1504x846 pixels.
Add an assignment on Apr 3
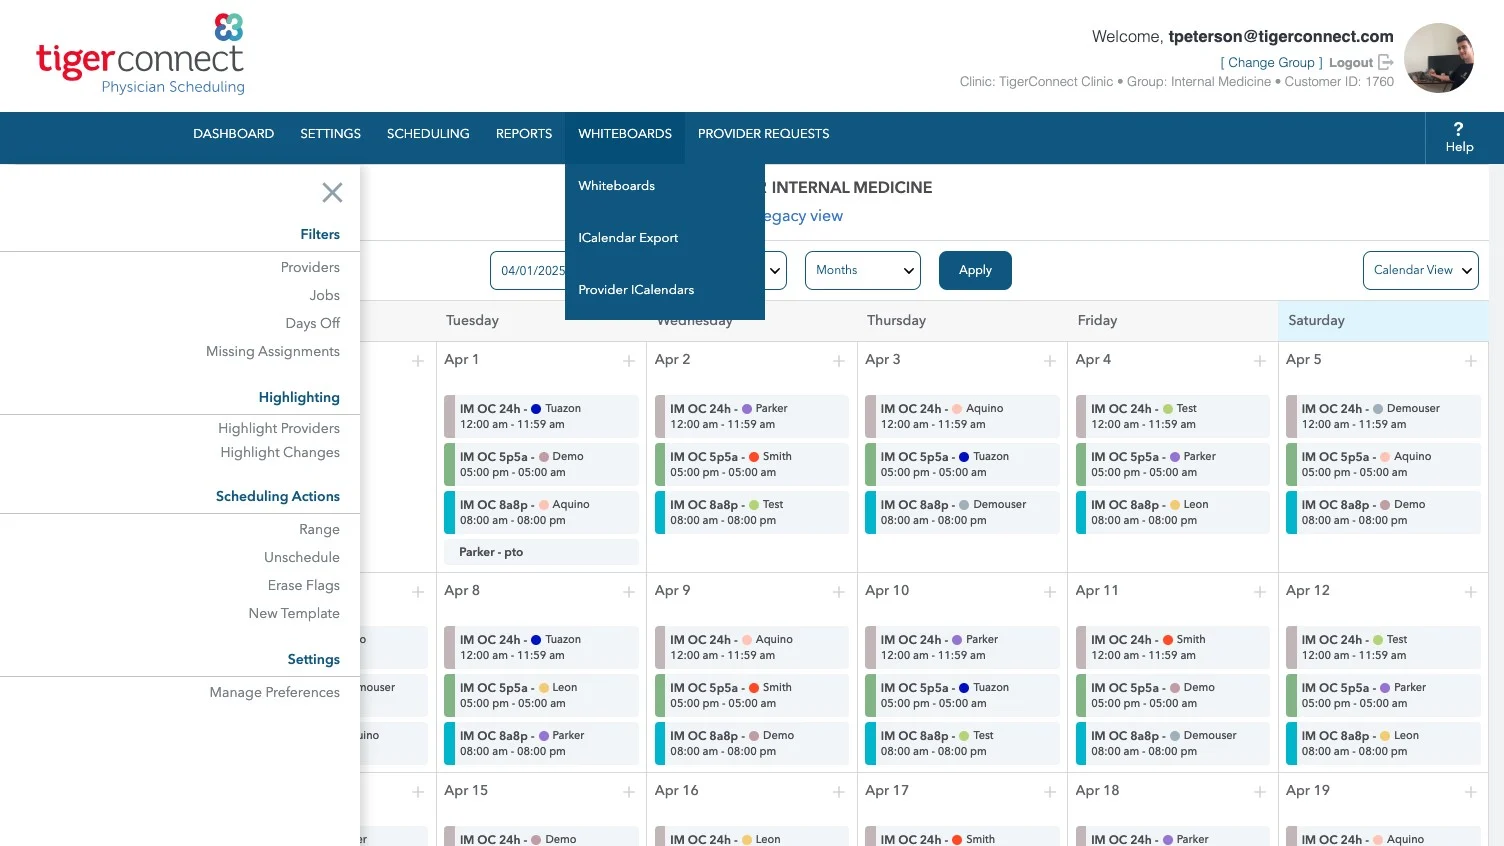(1050, 361)
